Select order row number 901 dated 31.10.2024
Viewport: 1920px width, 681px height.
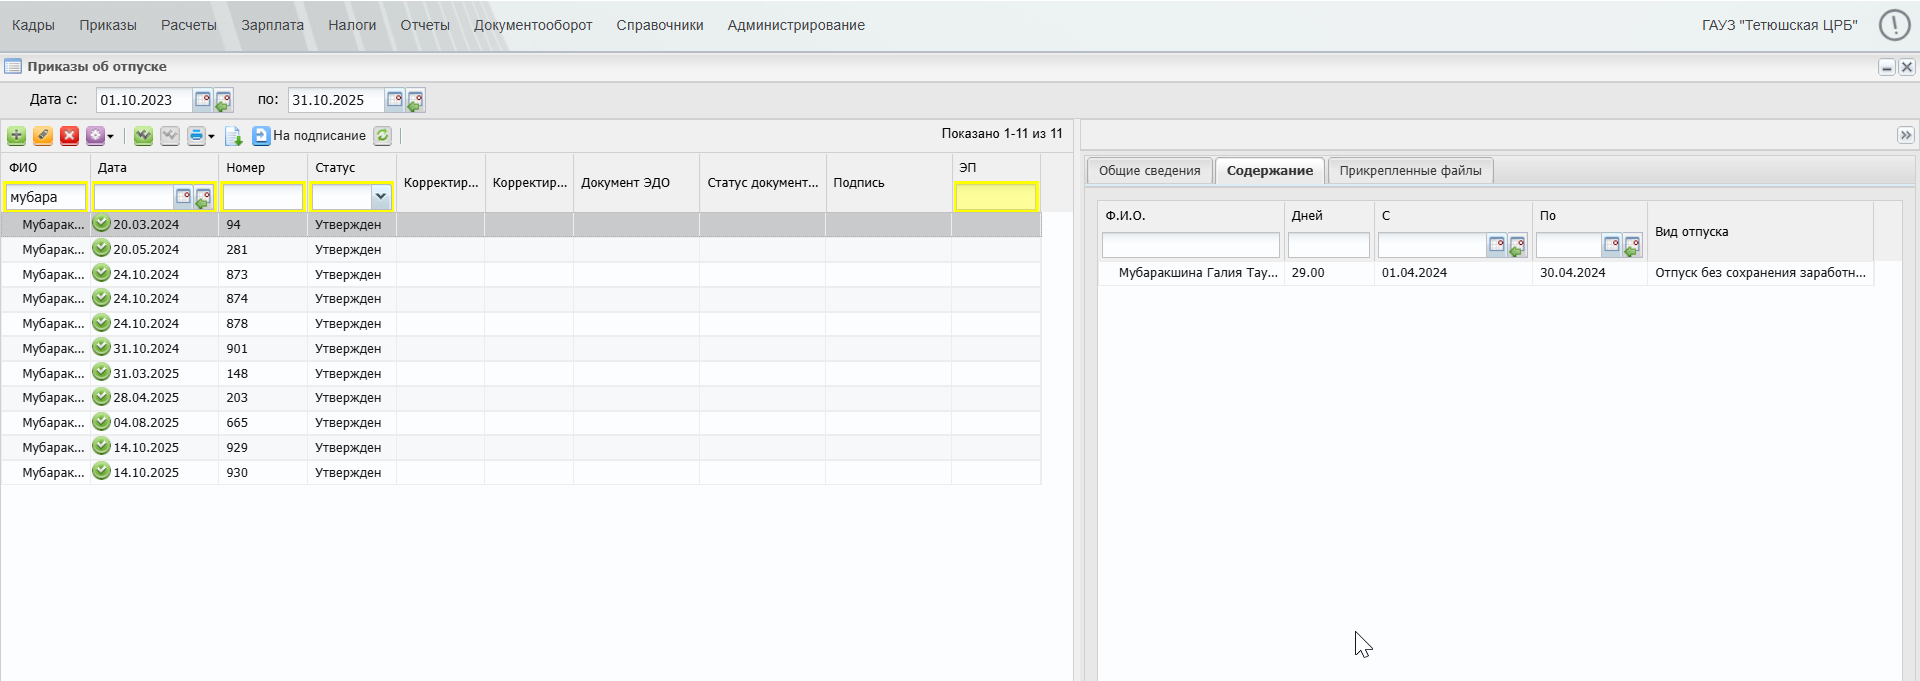click(x=521, y=349)
